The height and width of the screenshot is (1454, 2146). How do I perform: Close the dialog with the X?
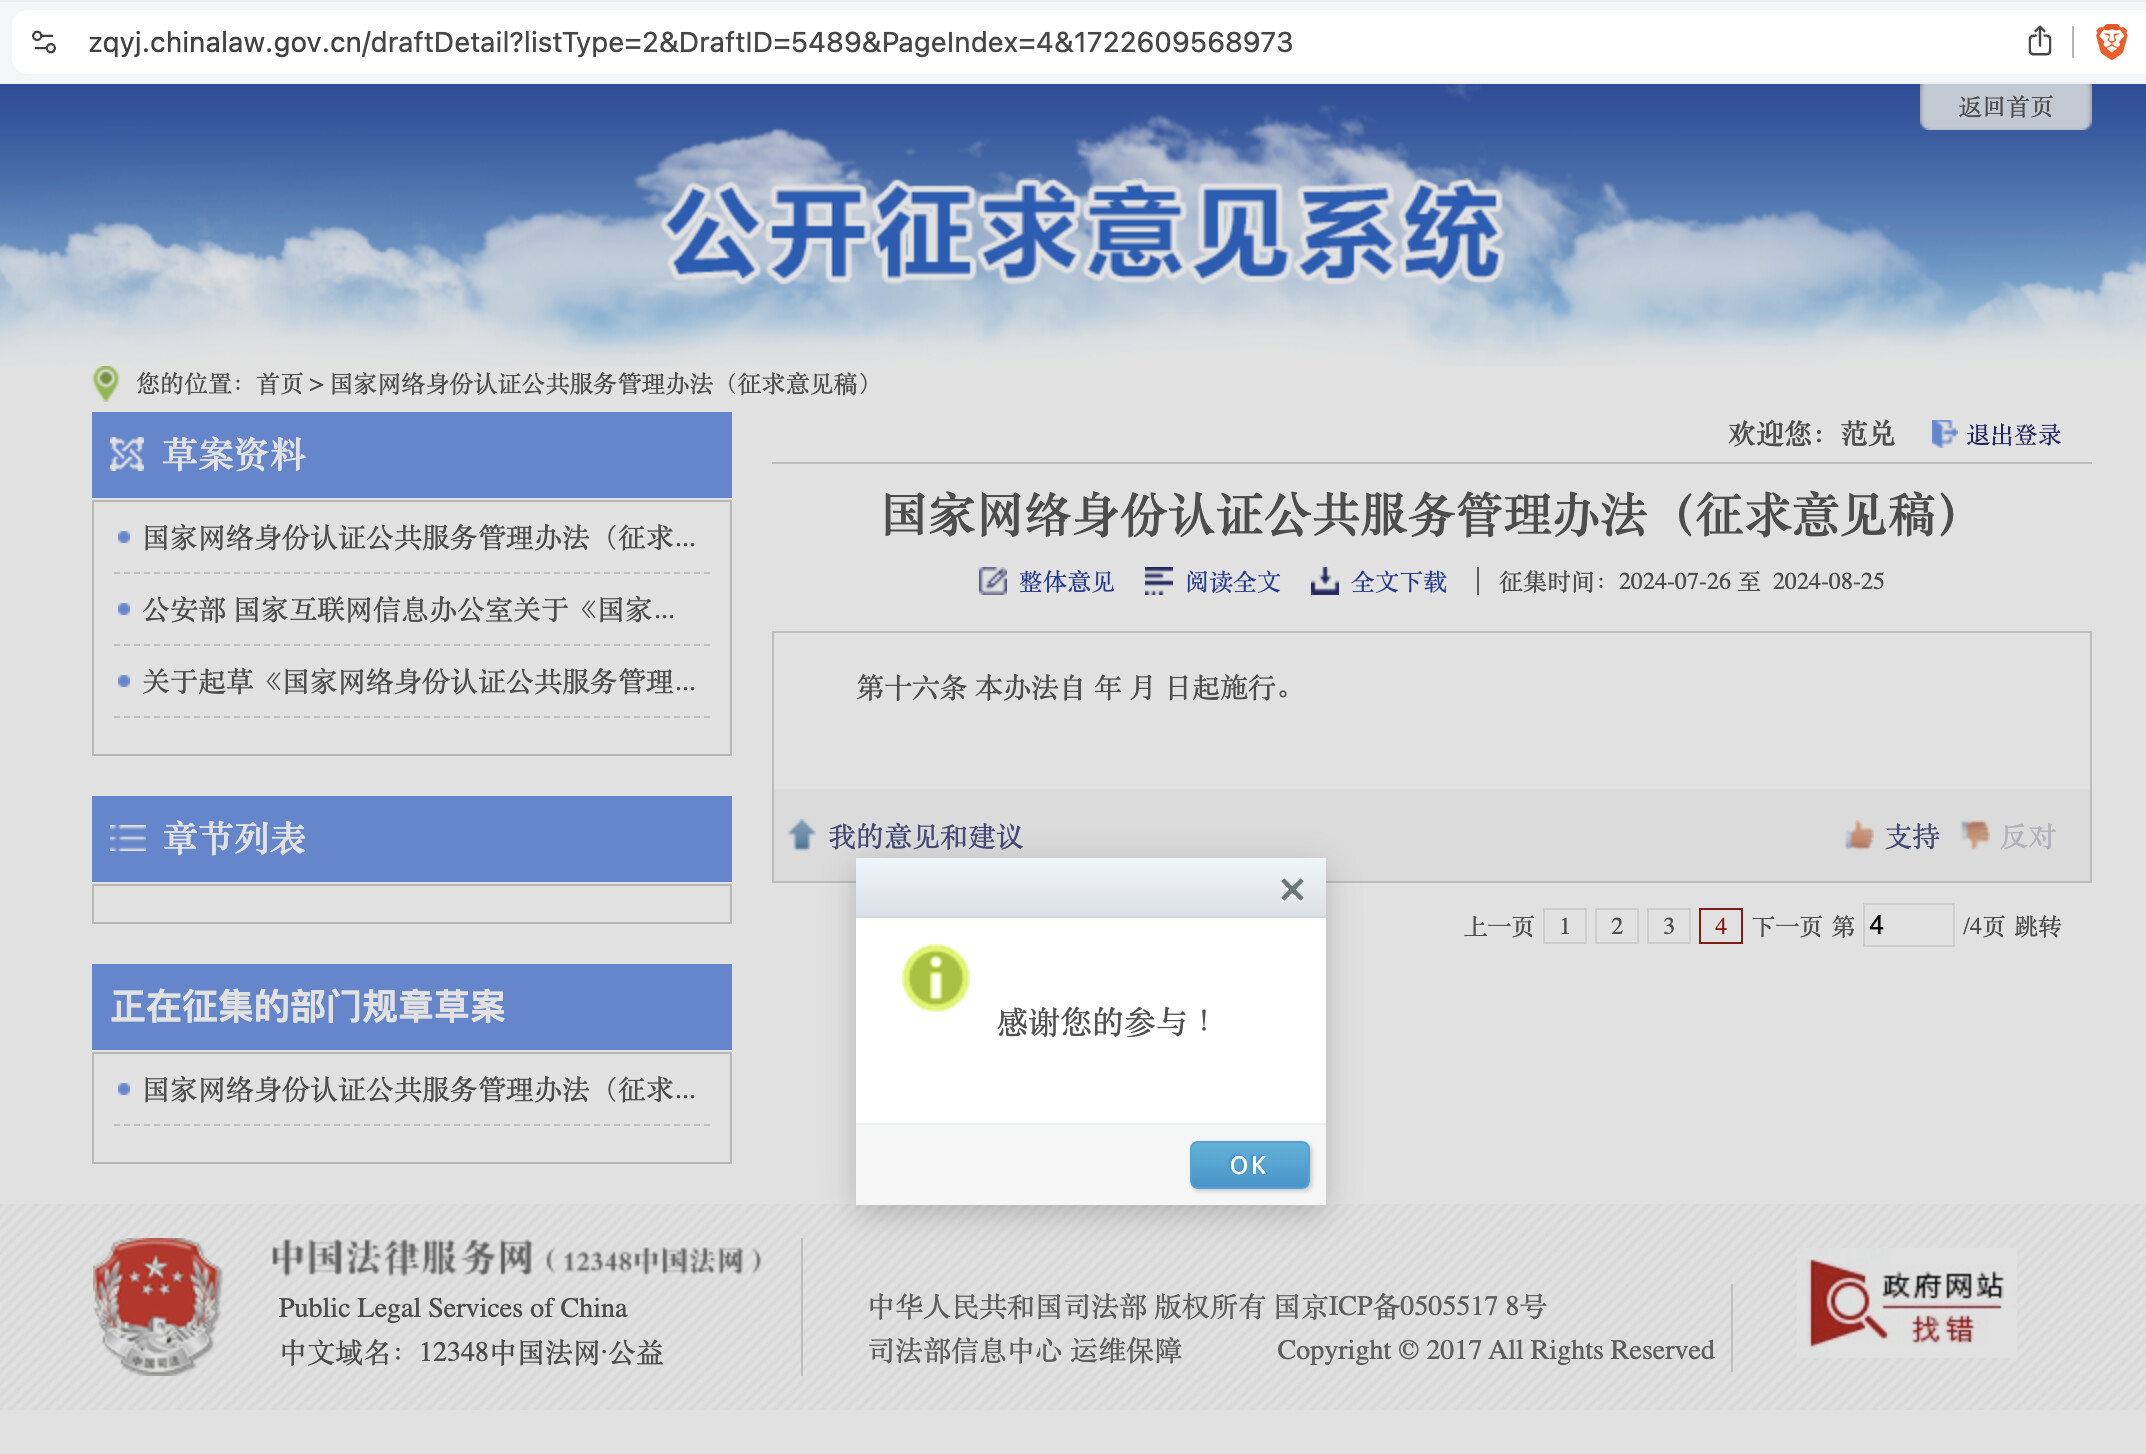(1291, 889)
